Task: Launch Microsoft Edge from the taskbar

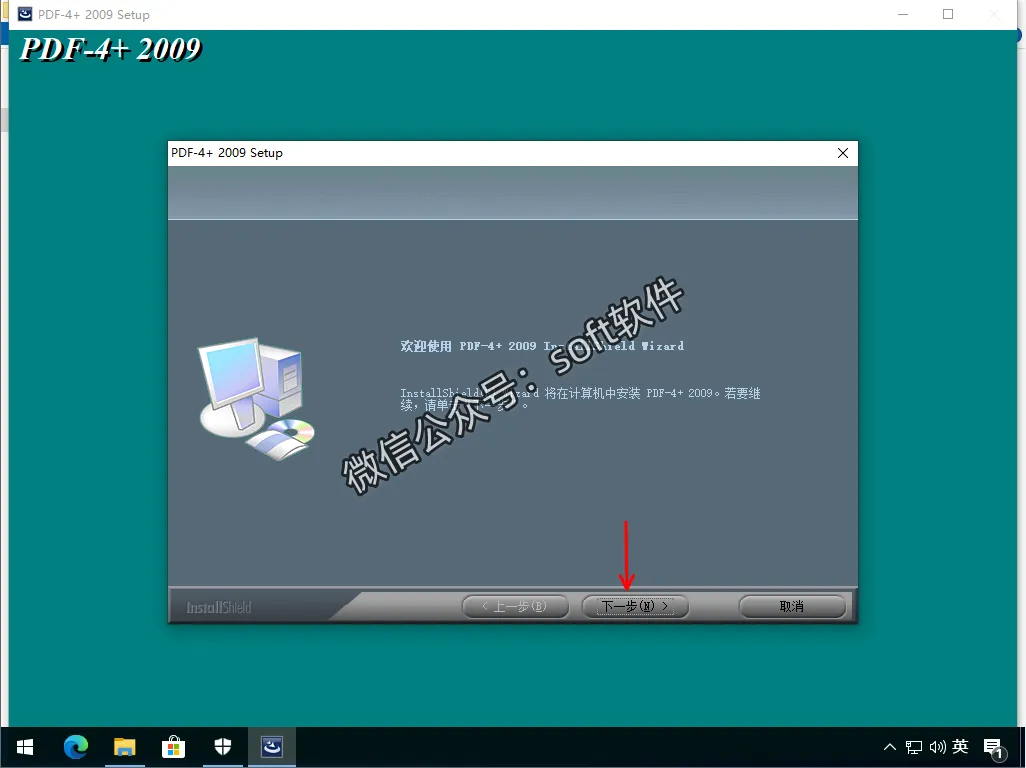Action: coord(76,747)
